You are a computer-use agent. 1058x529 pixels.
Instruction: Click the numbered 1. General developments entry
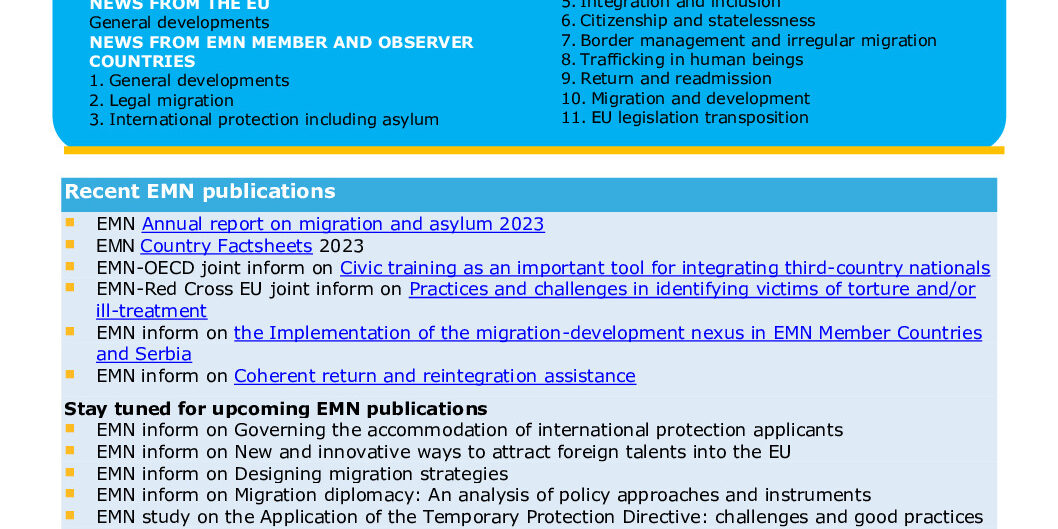pos(189,81)
